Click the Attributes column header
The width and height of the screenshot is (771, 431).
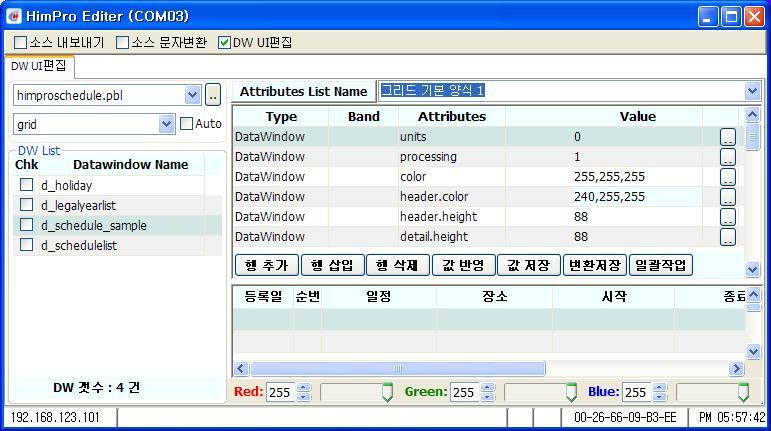(452, 116)
